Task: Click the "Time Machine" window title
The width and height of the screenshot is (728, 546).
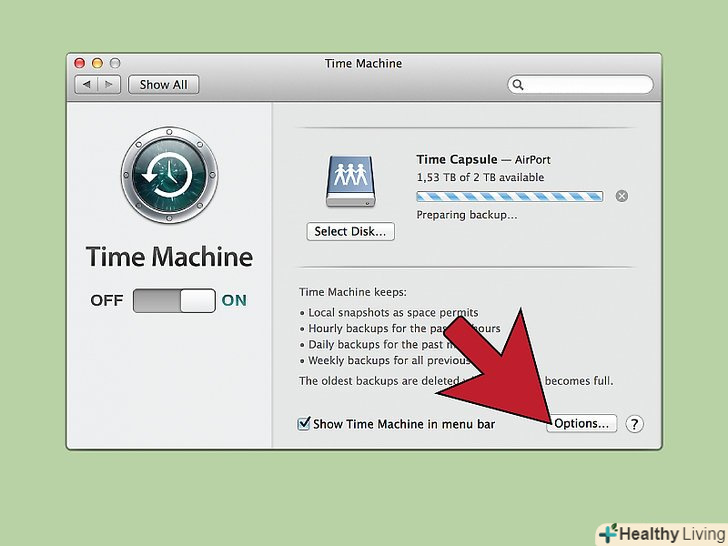Action: [x=364, y=63]
